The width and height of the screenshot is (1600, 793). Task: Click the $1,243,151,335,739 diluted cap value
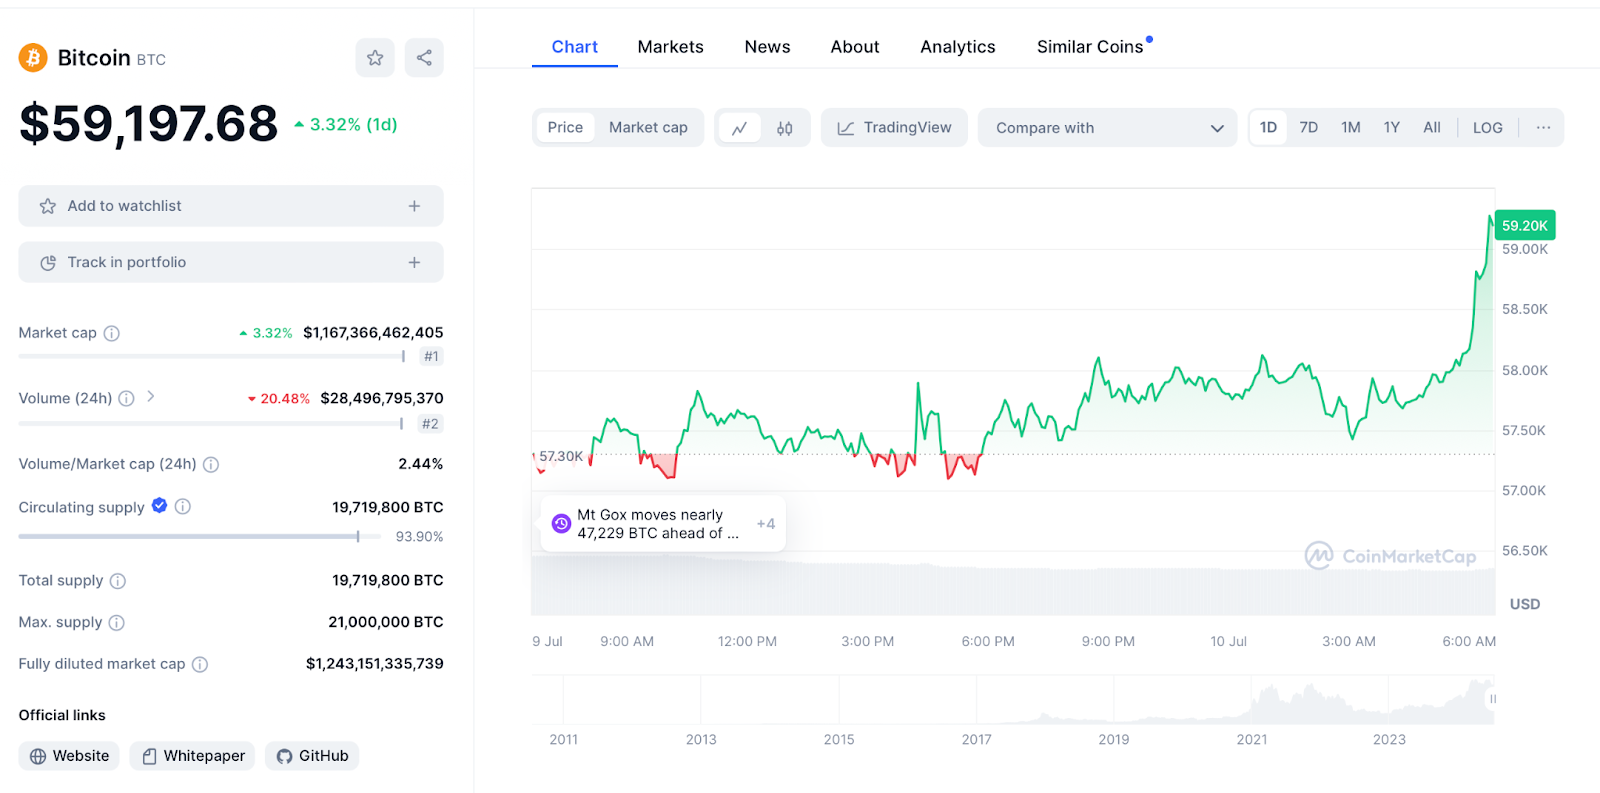click(x=375, y=664)
